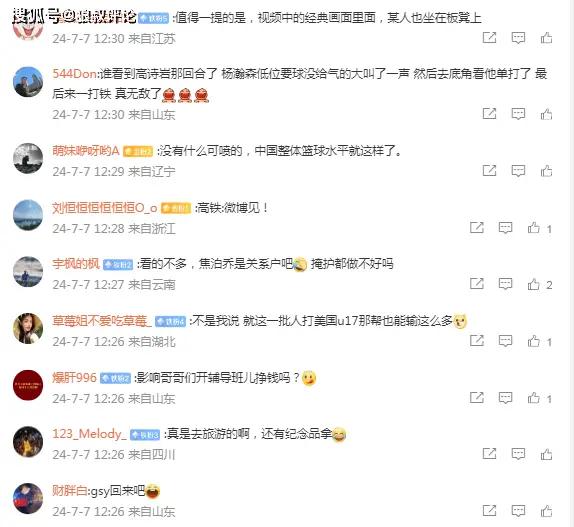Image resolution: width=574 pixels, height=527 pixels.
Task: Open 宇枫的枫's profile avatar
Action: pyautogui.click(x=28, y=272)
